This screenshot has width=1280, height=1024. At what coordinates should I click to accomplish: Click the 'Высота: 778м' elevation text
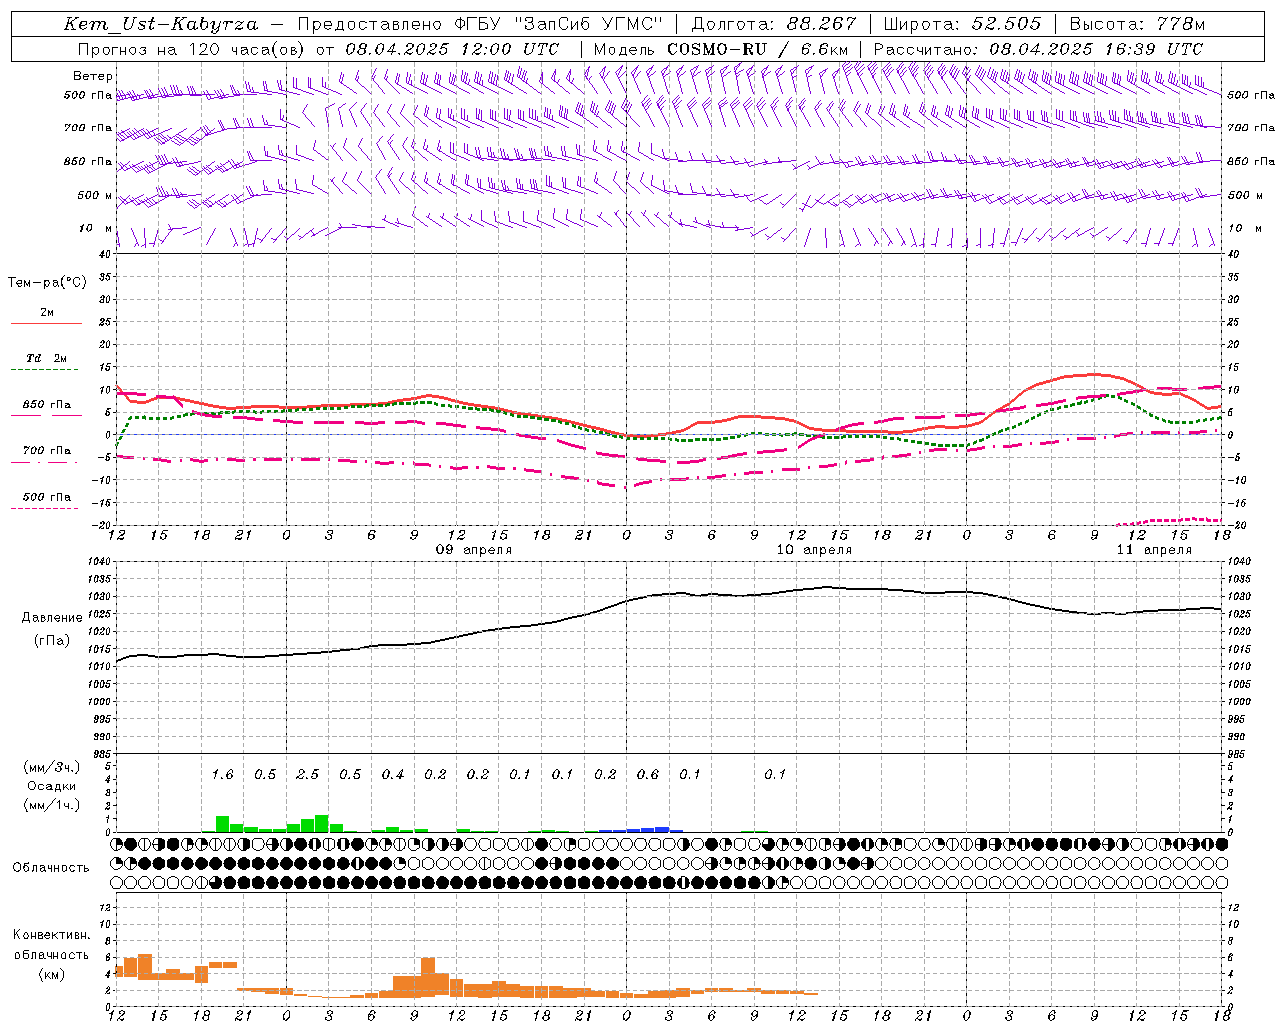pyautogui.click(x=1137, y=24)
